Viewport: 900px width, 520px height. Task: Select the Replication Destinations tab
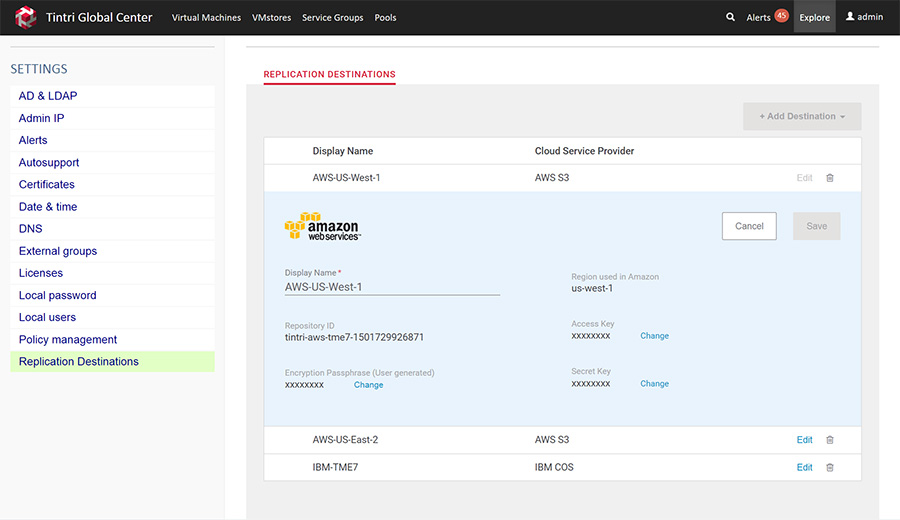pyautogui.click(x=329, y=75)
